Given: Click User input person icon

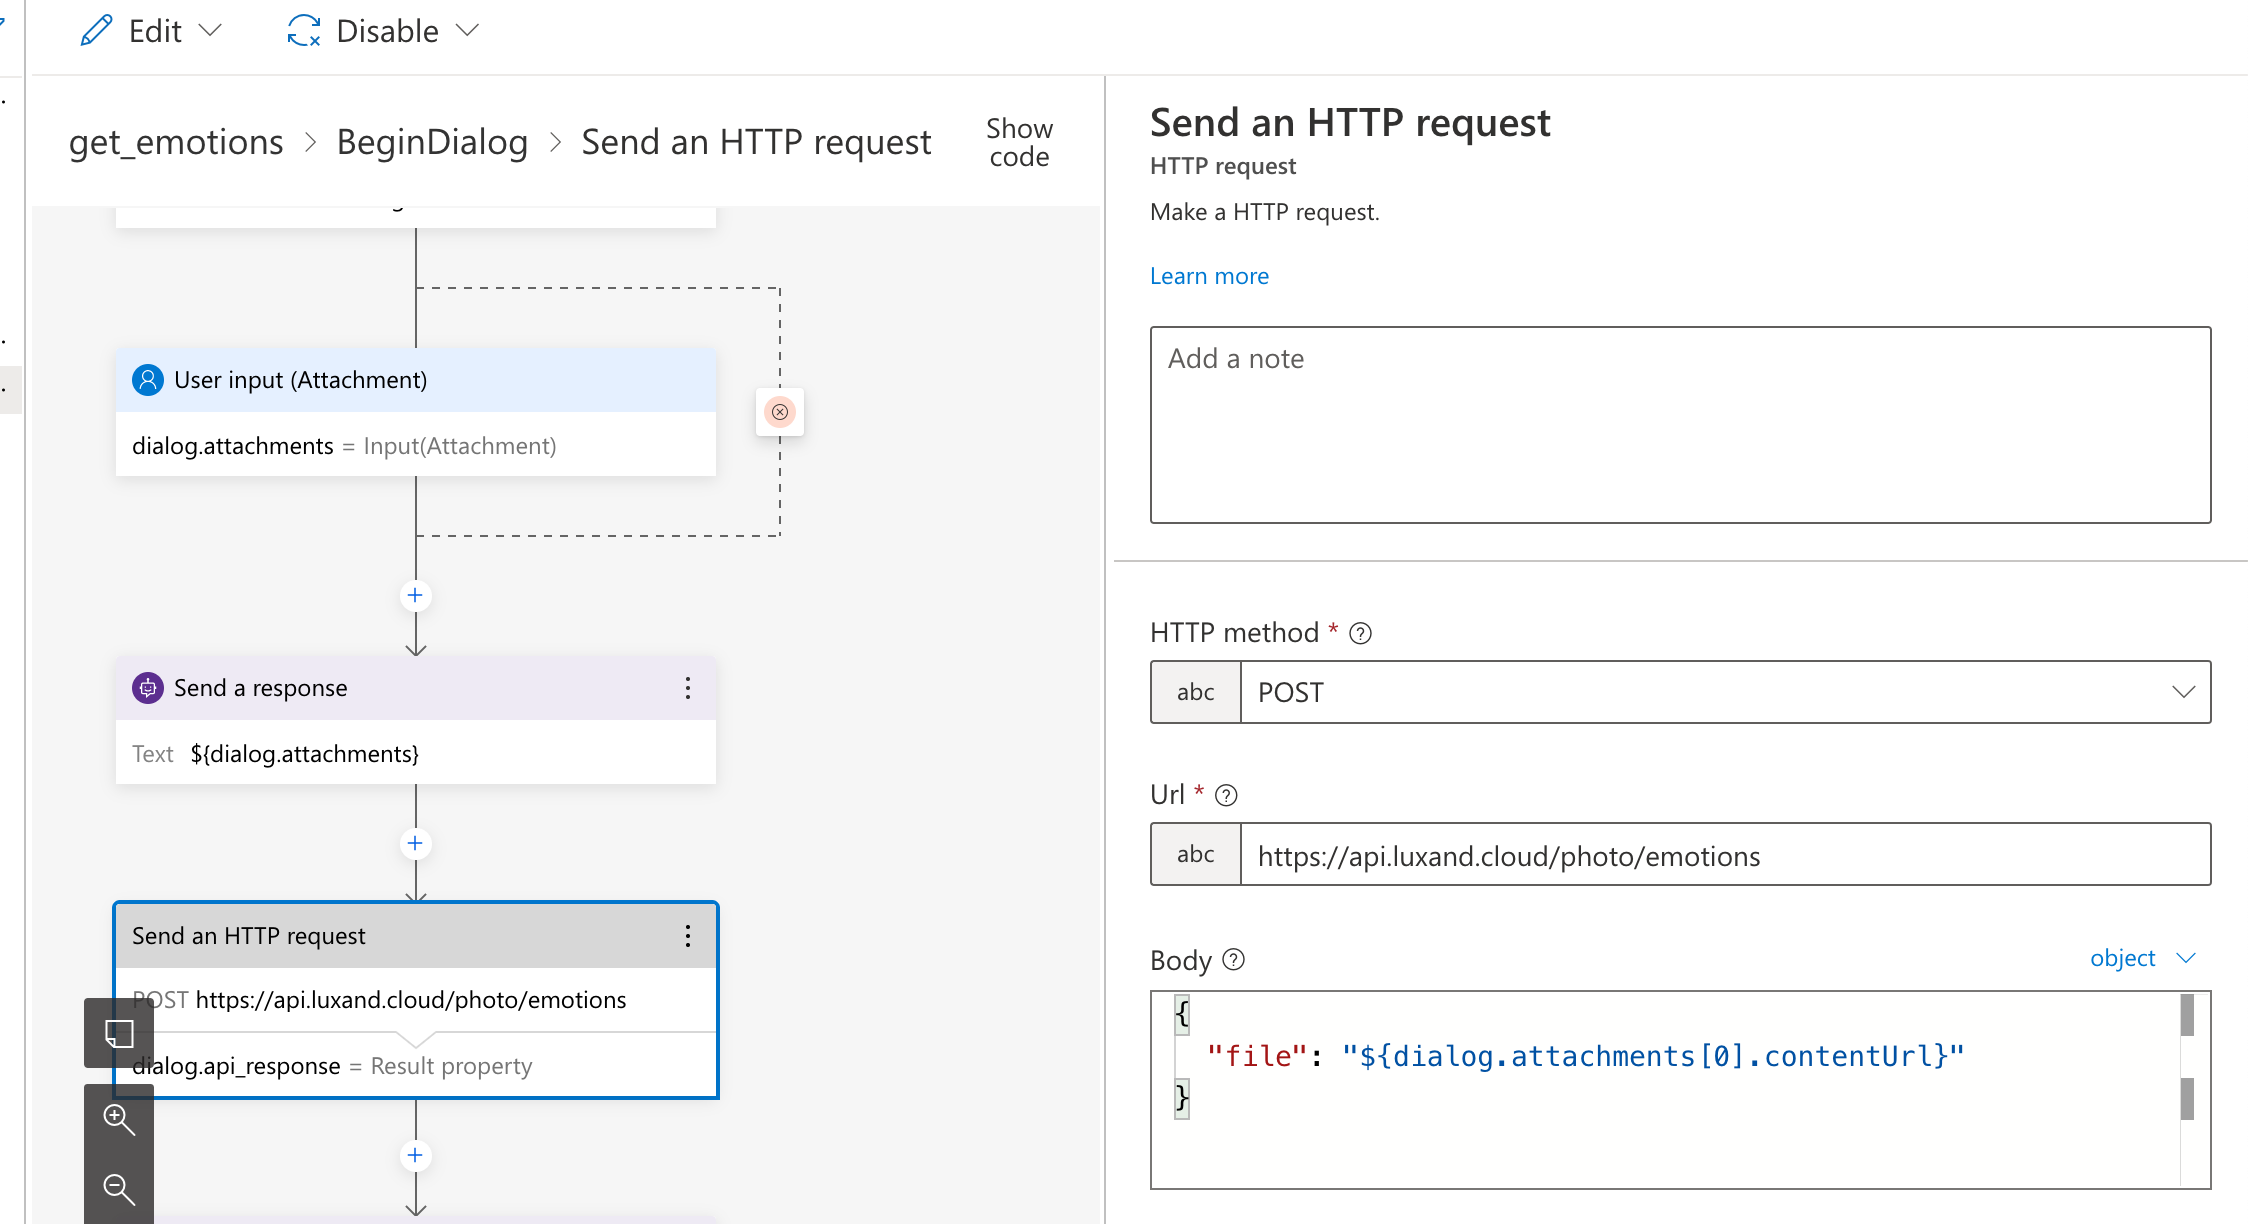Looking at the screenshot, I should (148, 380).
